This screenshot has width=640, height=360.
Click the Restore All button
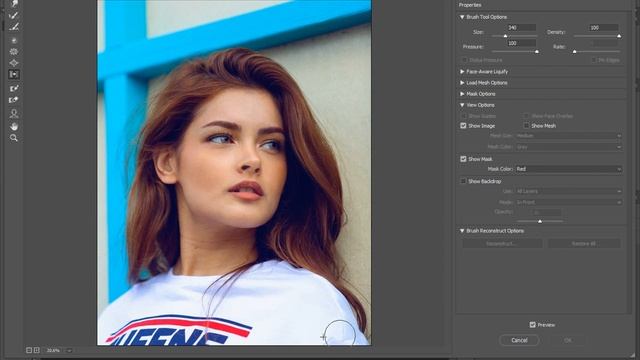tap(584, 244)
